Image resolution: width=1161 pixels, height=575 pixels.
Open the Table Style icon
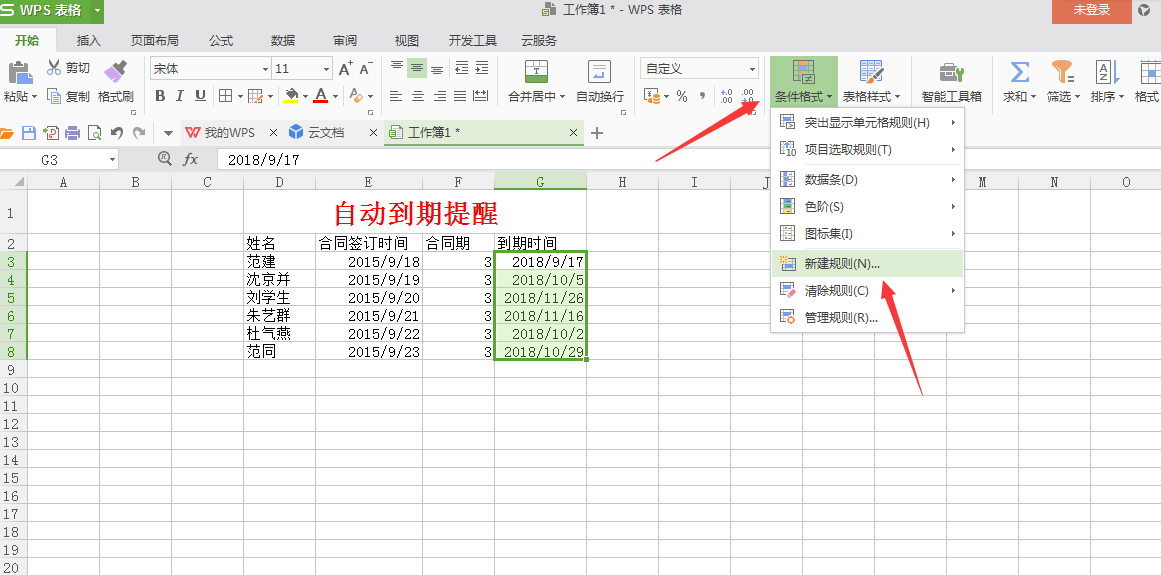(x=871, y=72)
